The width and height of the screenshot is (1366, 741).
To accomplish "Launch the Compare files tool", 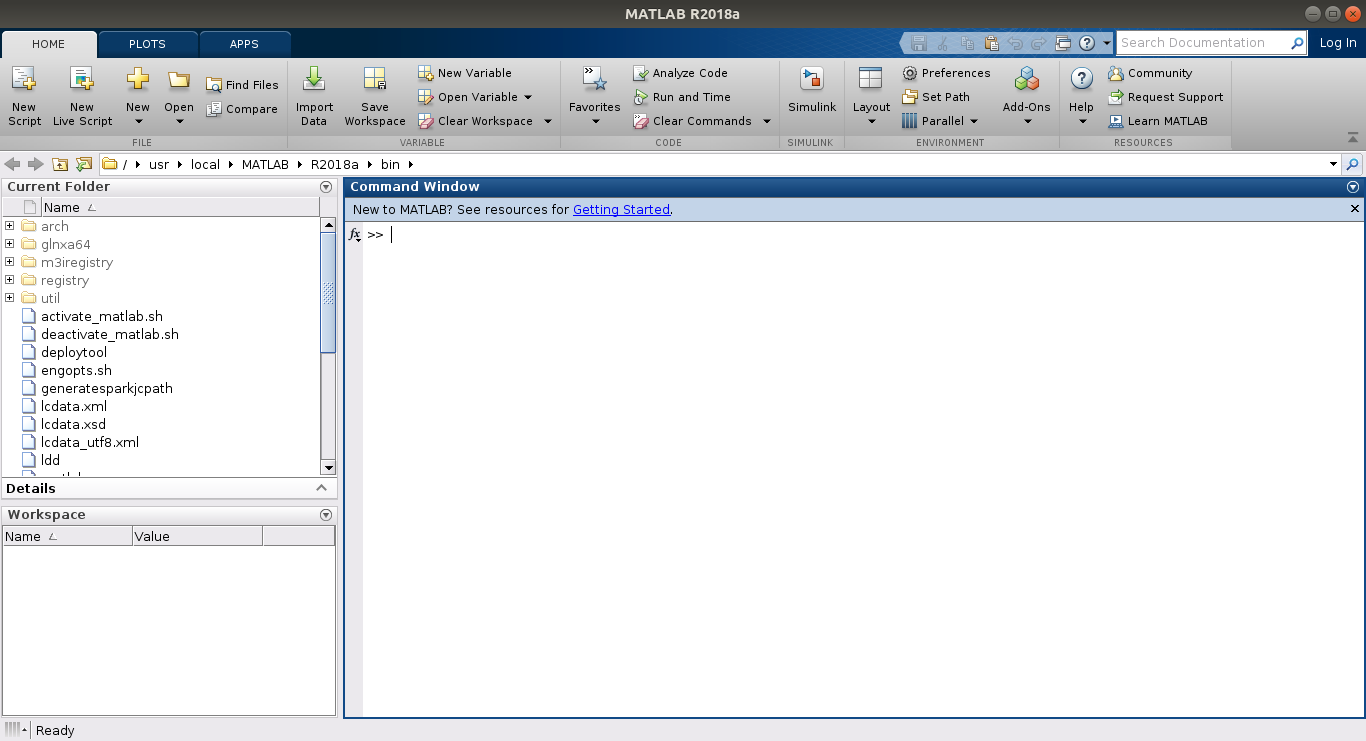I will 242,109.
